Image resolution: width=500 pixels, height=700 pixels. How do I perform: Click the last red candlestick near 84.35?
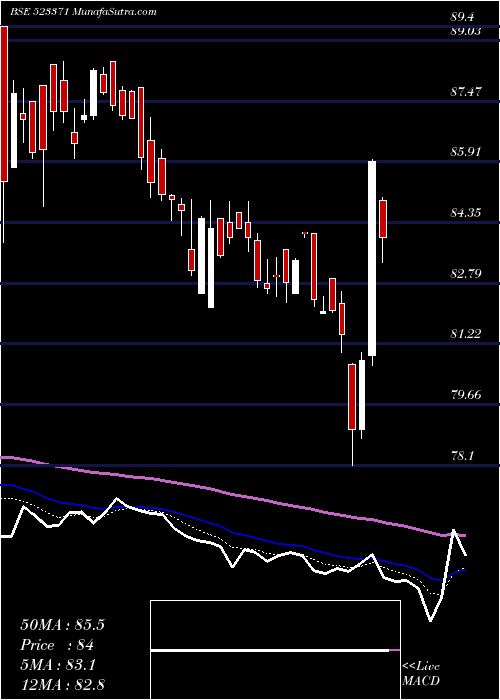pos(383,219)
